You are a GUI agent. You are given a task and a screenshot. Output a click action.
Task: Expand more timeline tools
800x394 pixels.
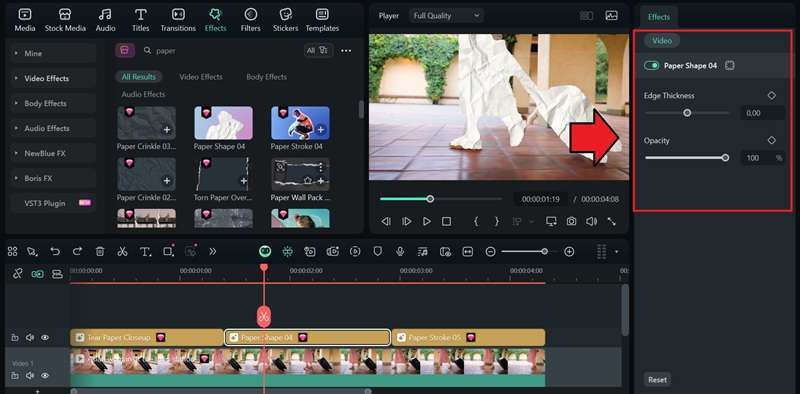213,251
